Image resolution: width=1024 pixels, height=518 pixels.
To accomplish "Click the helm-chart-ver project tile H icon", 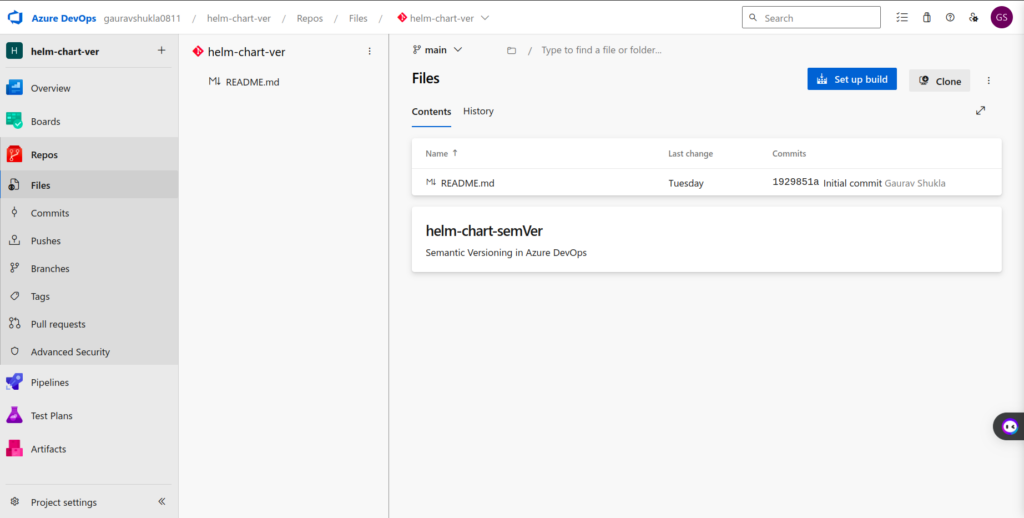I will click(14, 51).
